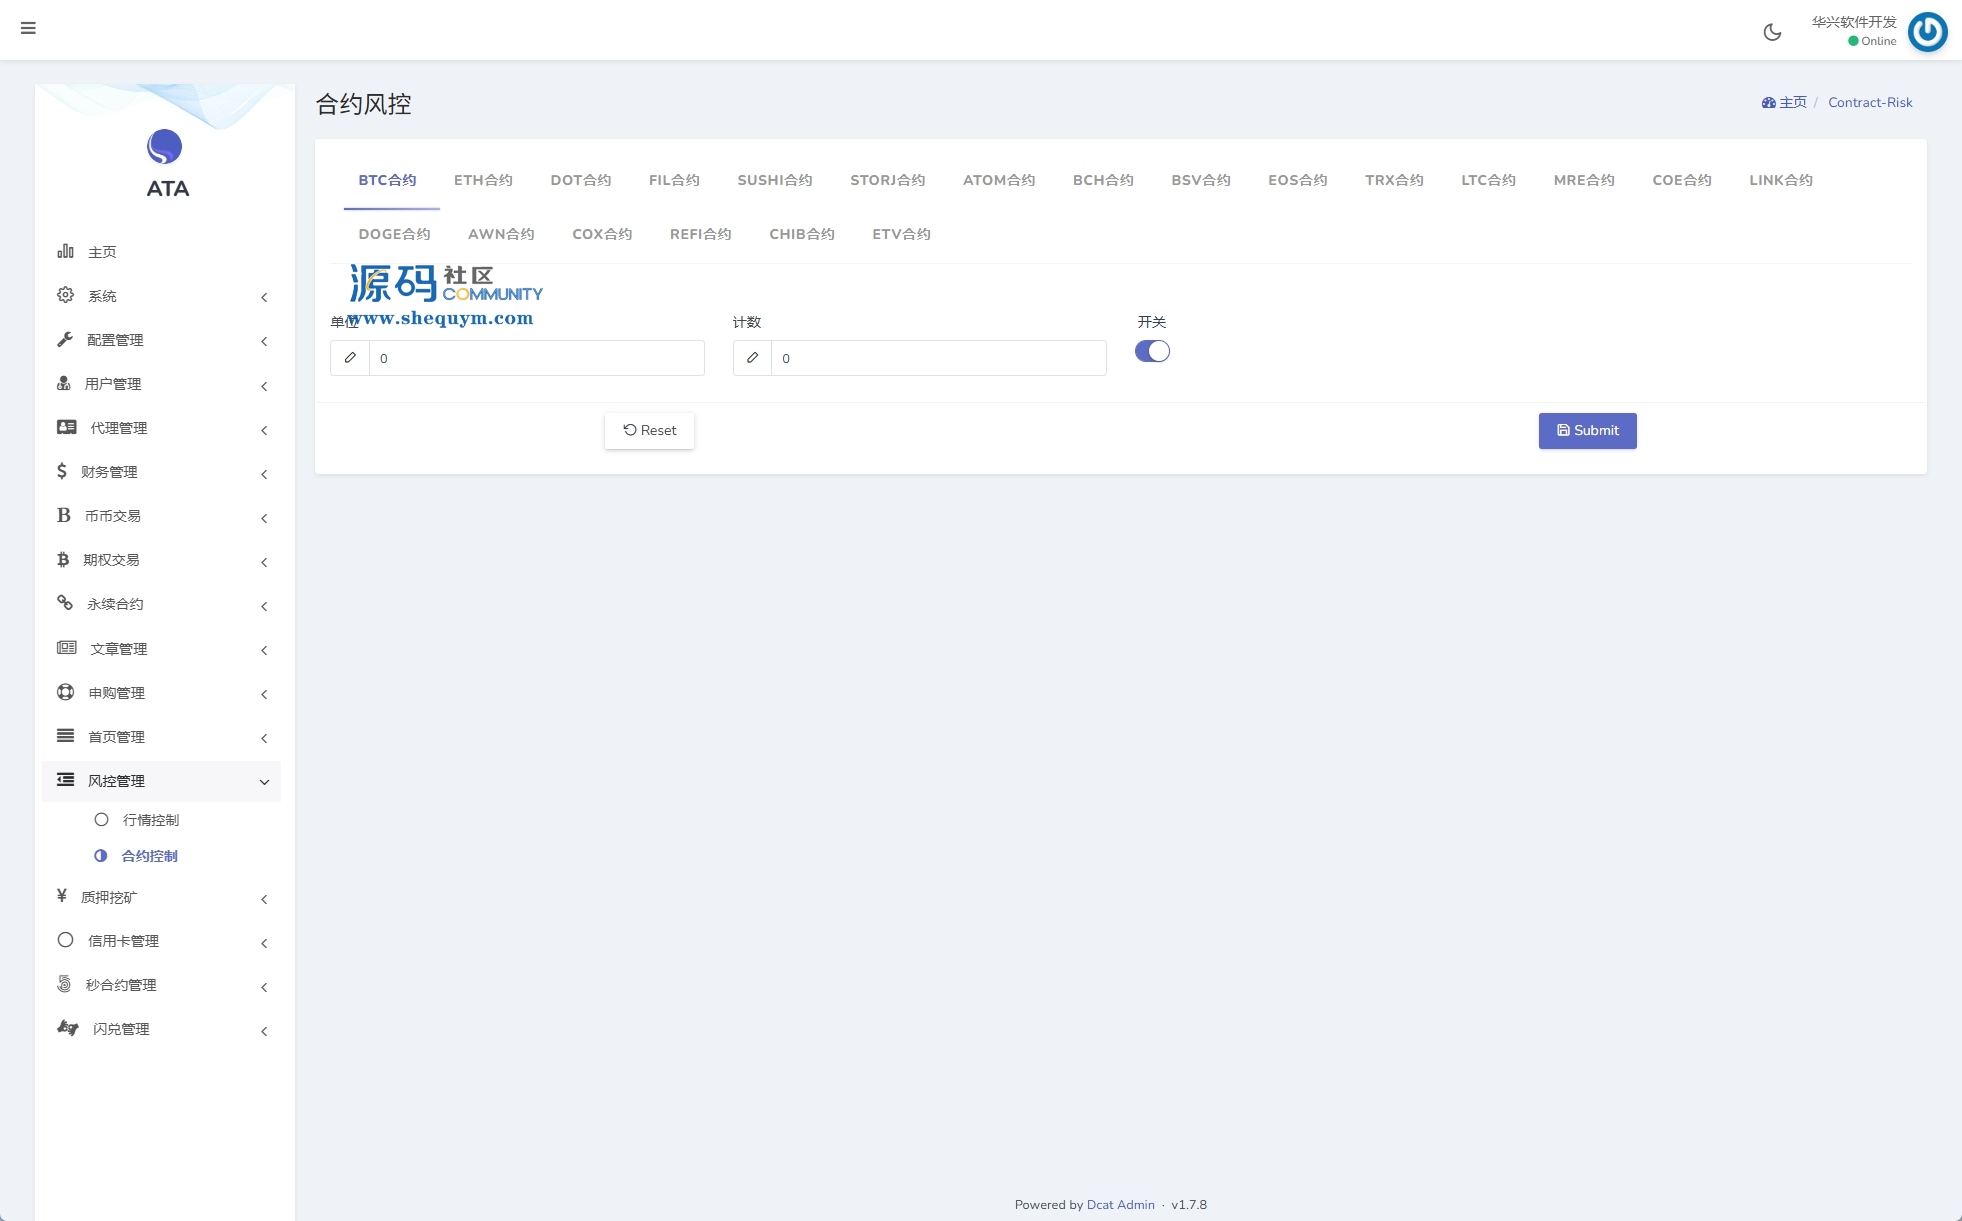Expand the 用户管理 menu chevron
Screen dimensions: 1962x1221
point(264,386)
